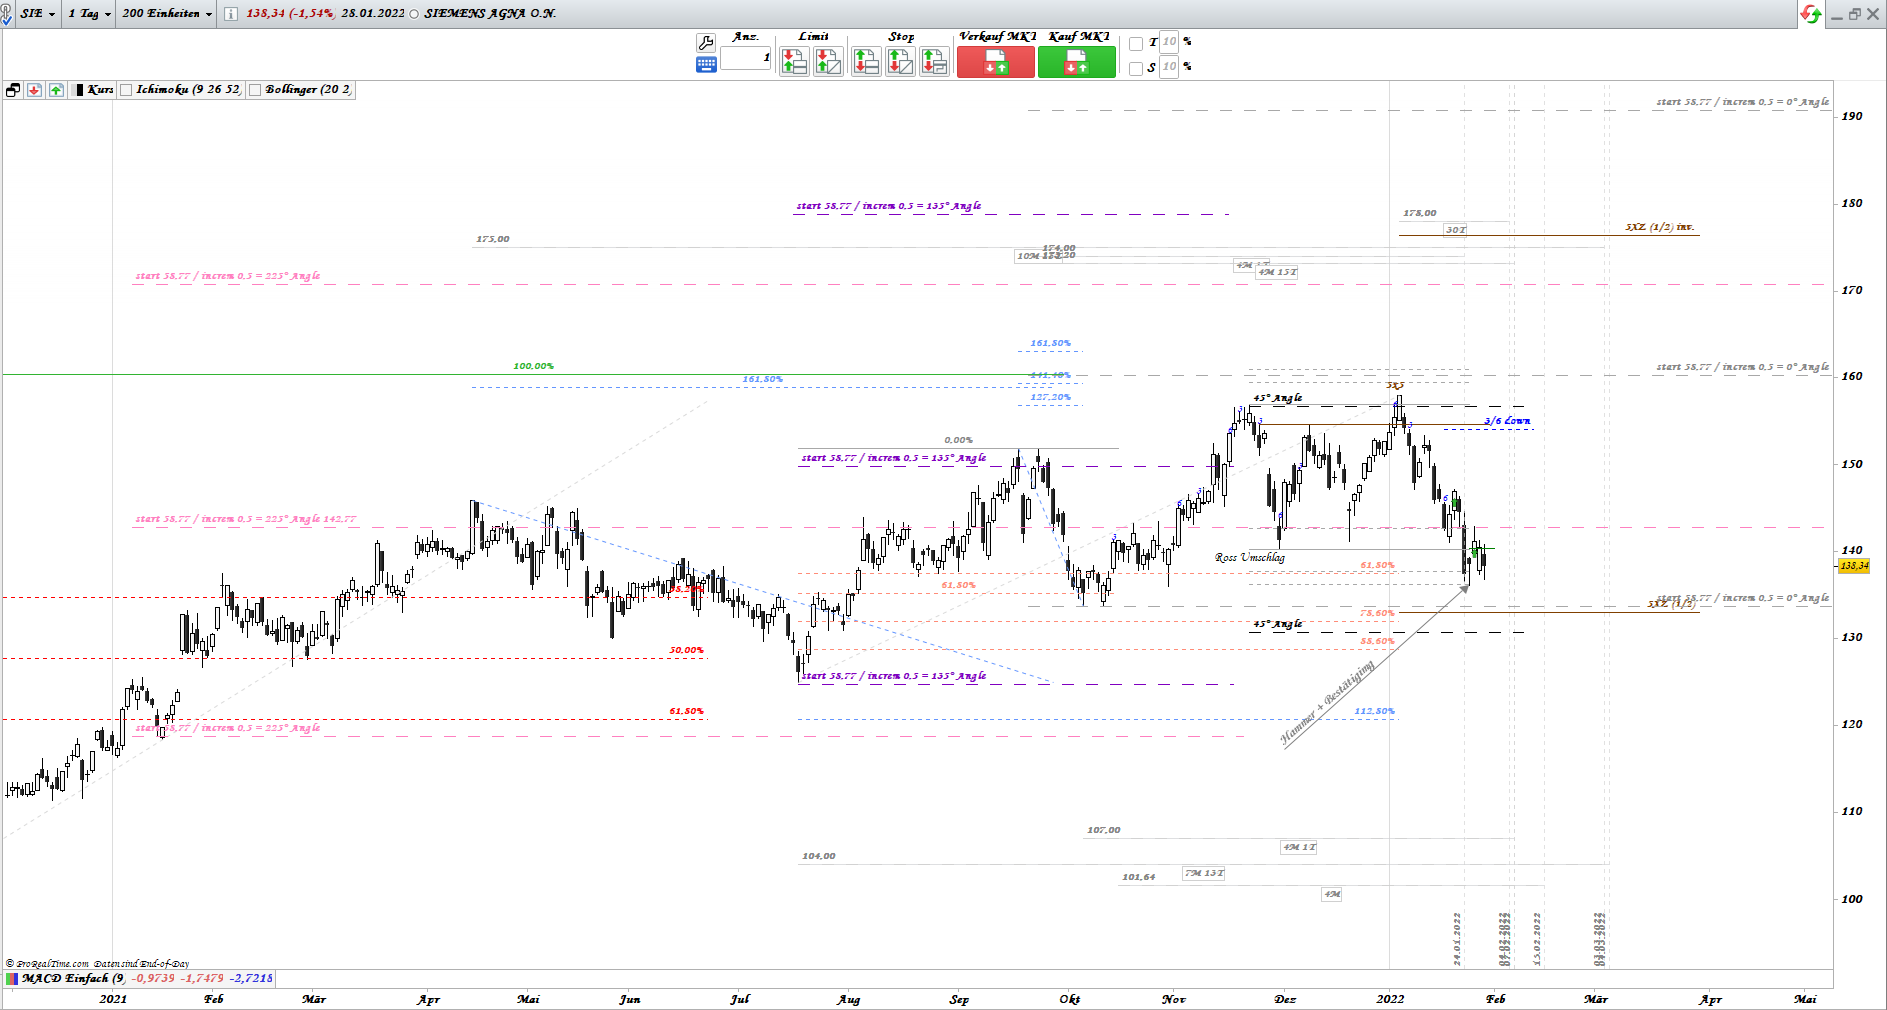The image size is (1887, 1010).
Task: Click the third Stop order icon
Action: [934, 63]
